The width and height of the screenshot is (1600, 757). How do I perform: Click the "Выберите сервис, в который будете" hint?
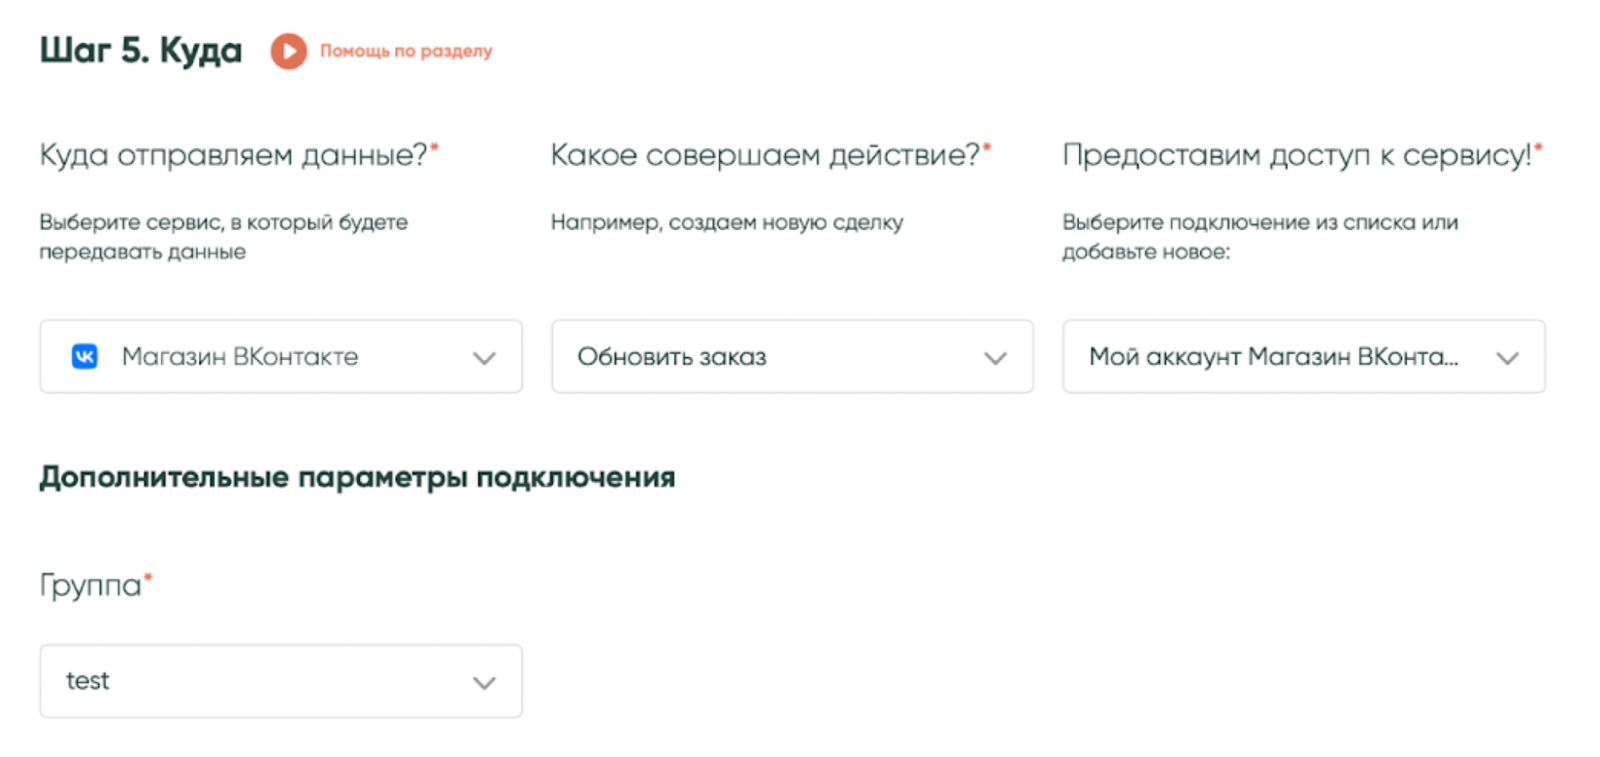pos(223,222)
